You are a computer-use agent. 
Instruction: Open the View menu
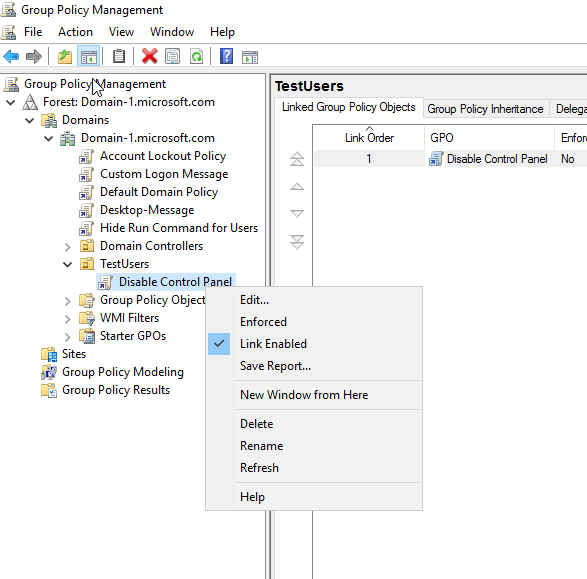pos(121,32)
